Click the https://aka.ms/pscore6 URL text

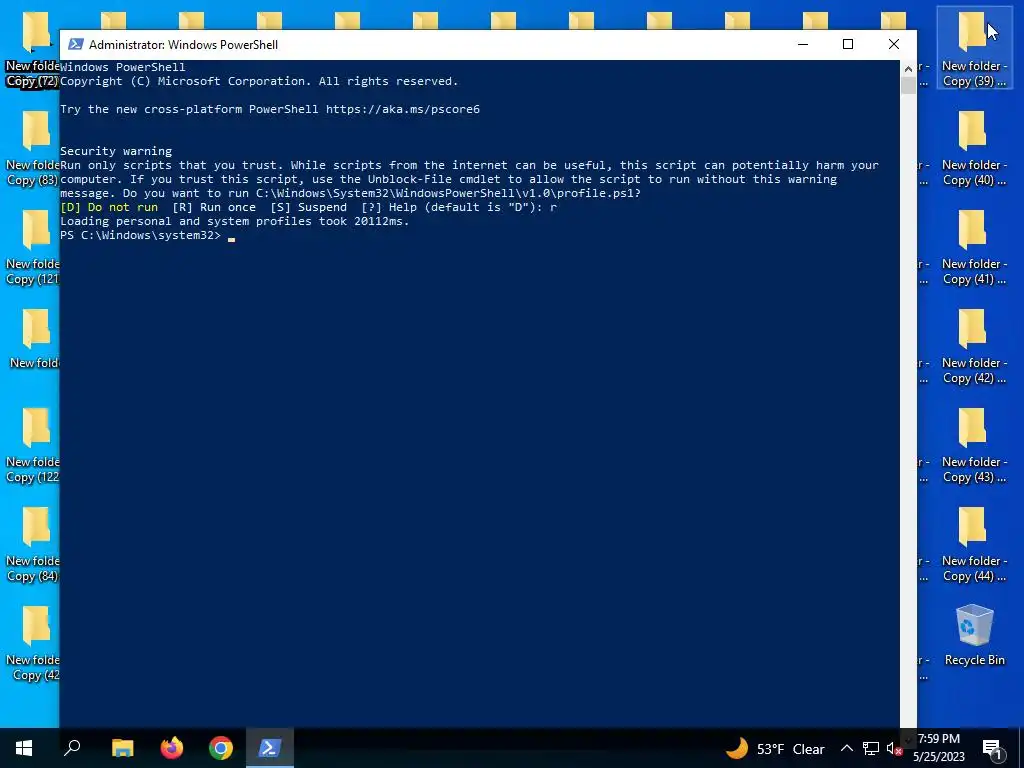(403, 109)
